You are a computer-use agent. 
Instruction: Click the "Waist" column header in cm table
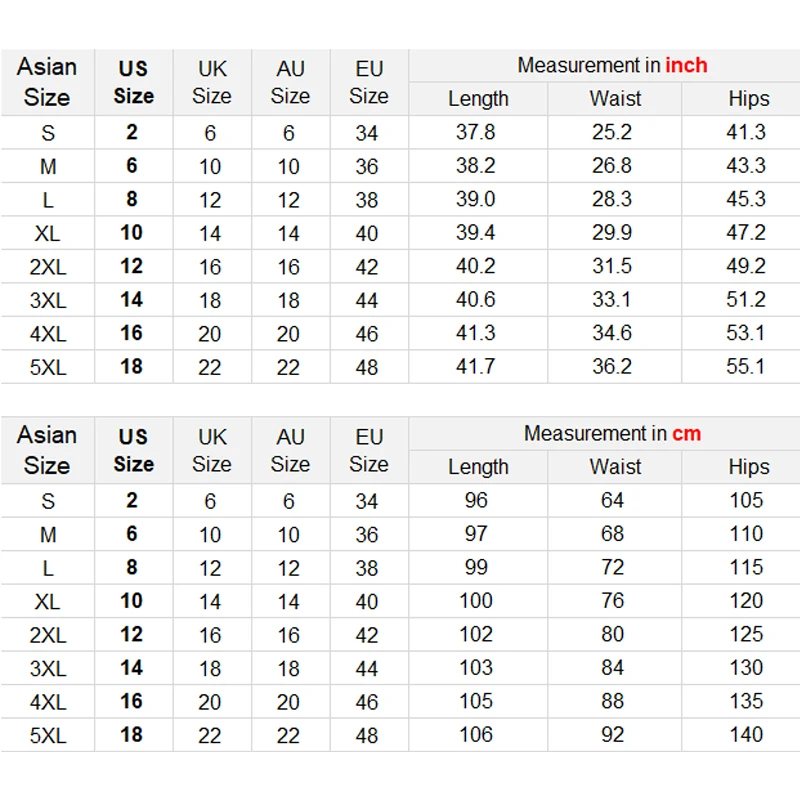[615, 467]
